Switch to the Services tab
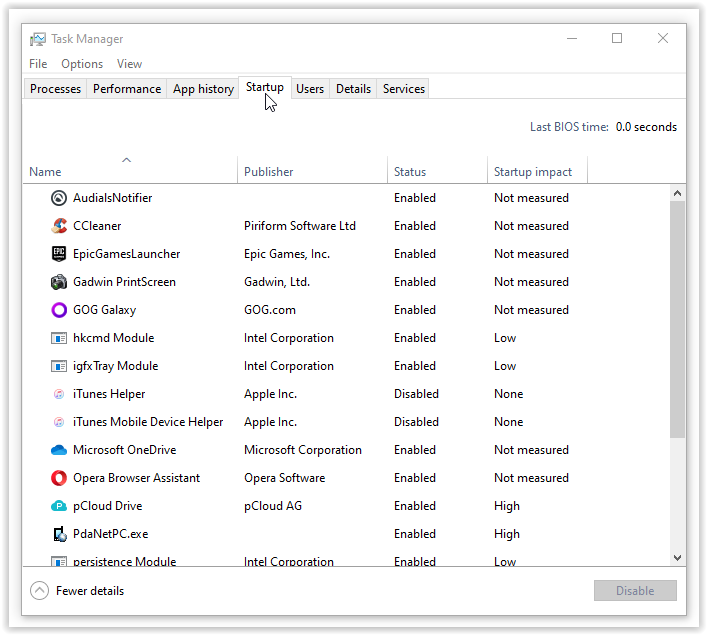707x635 pixels. tap(404, 89)
